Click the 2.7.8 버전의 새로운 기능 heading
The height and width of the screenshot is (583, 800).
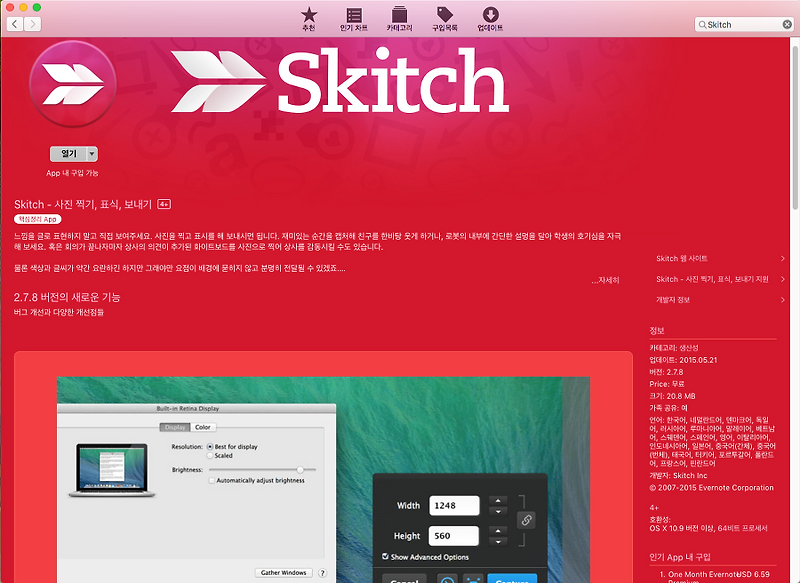(x=67, y=297)
